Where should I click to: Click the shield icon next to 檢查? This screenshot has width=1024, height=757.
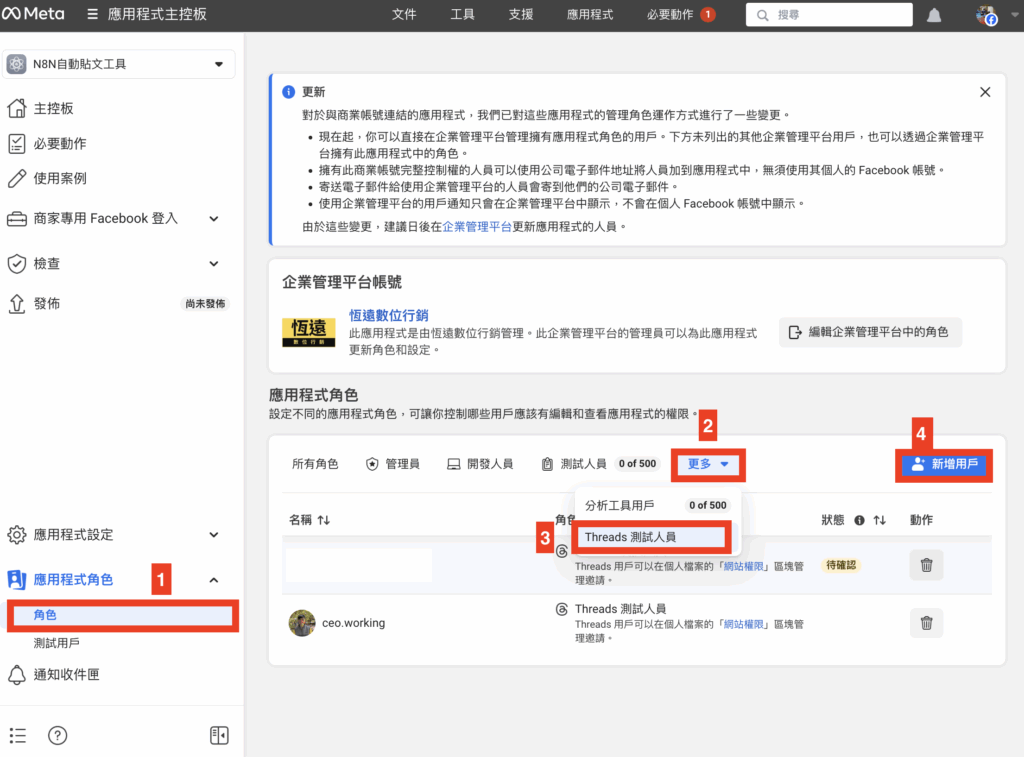tap(16, 264)
